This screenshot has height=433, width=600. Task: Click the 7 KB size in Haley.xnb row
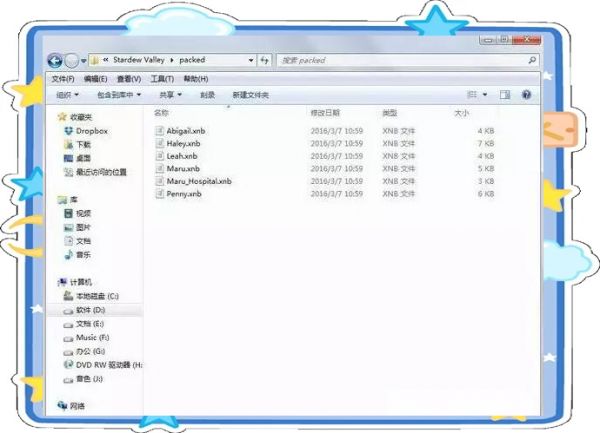pyautogui.click(x=486, y=143)
